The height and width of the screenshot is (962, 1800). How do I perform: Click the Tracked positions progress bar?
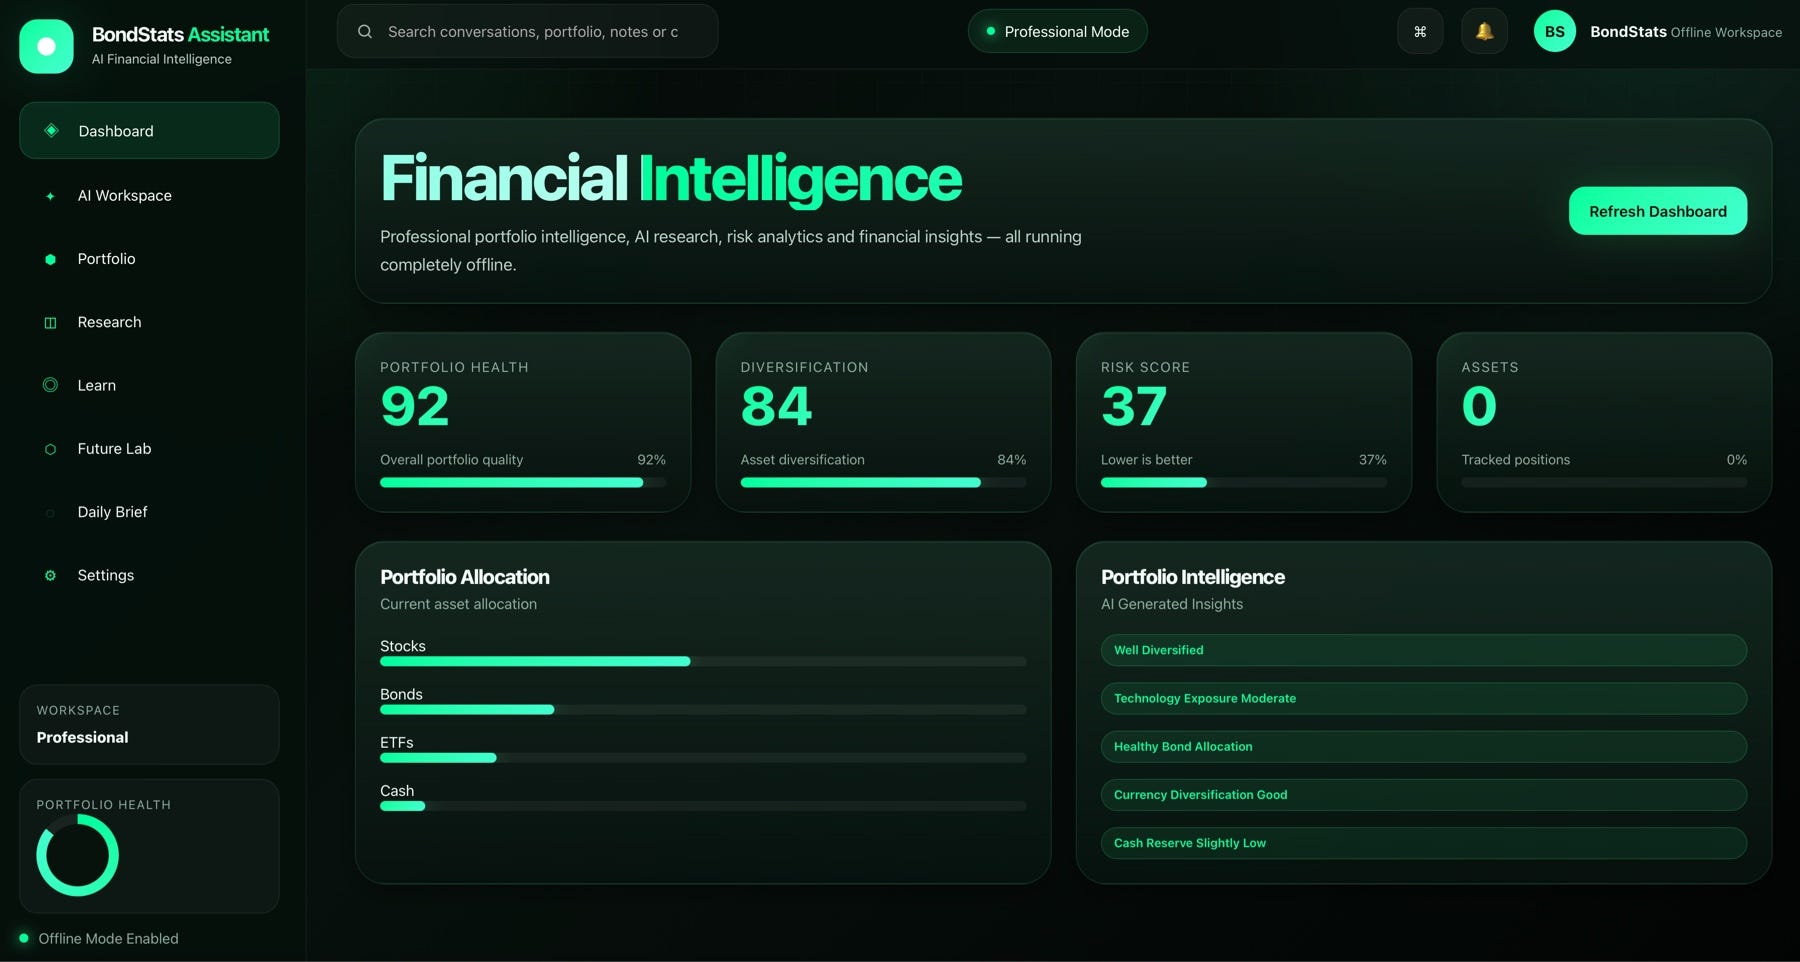(x=1604, y=482)
